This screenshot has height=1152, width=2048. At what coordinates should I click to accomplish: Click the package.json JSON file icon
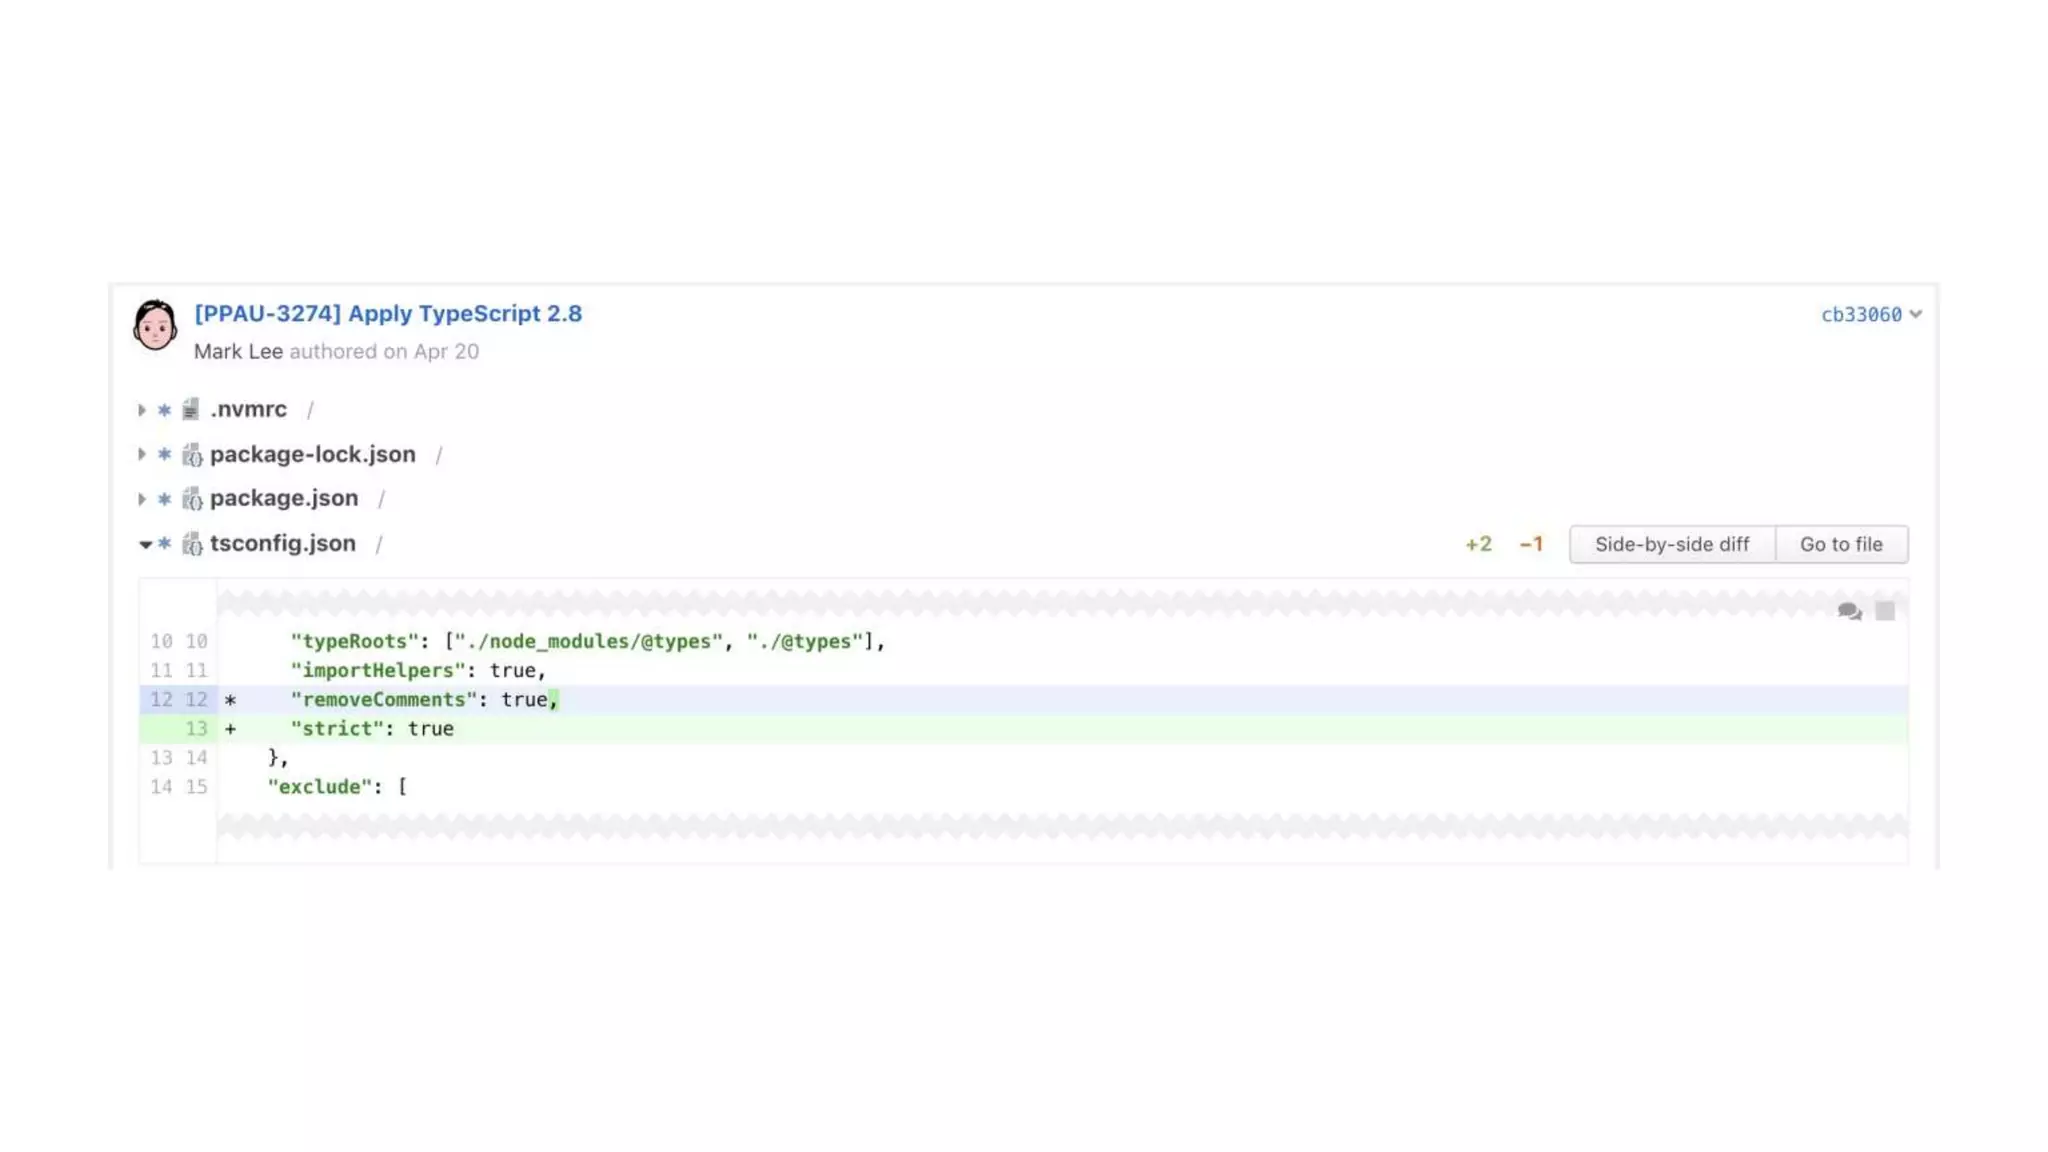click(192, 499)
